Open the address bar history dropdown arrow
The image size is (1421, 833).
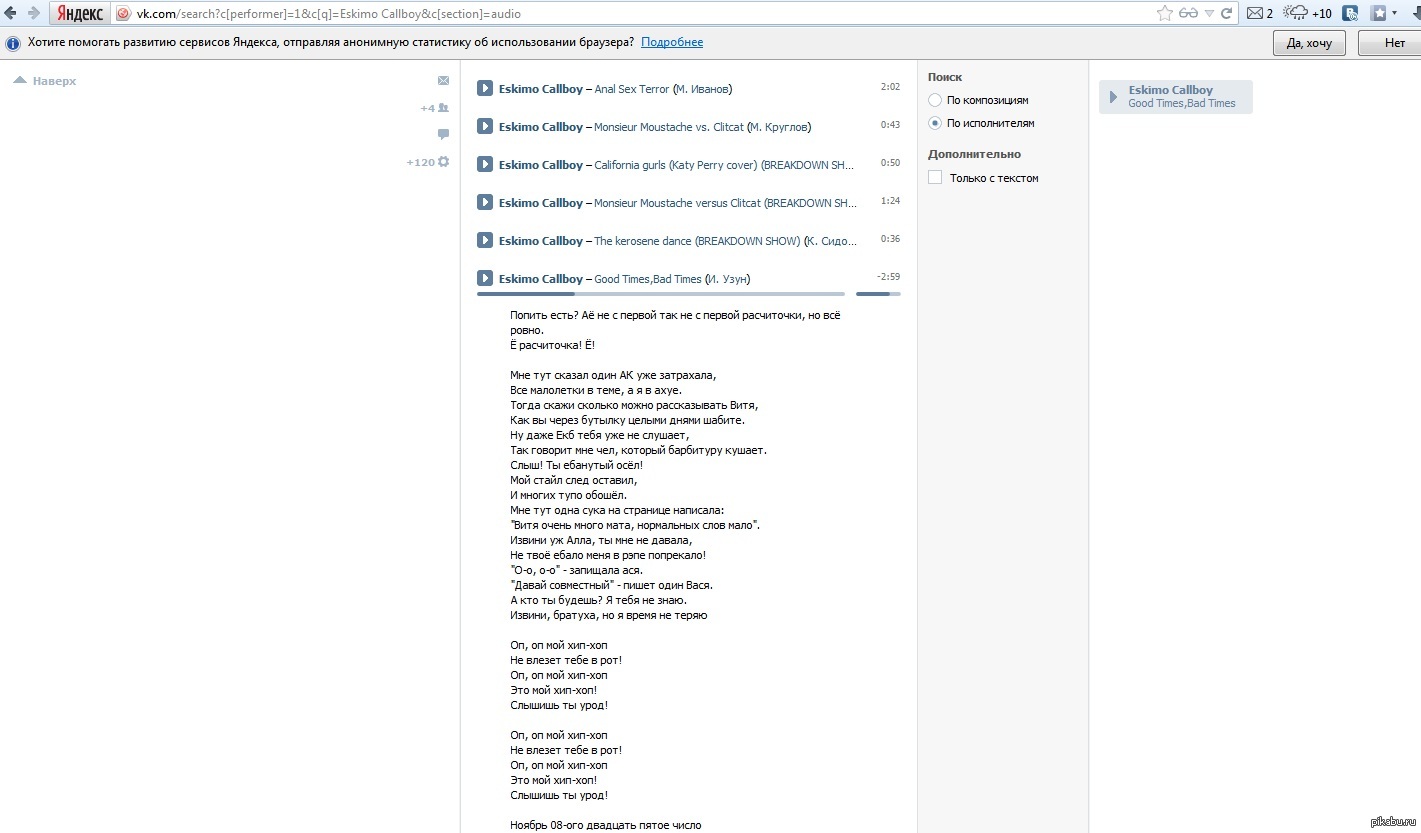click(x=1210, y=14)
